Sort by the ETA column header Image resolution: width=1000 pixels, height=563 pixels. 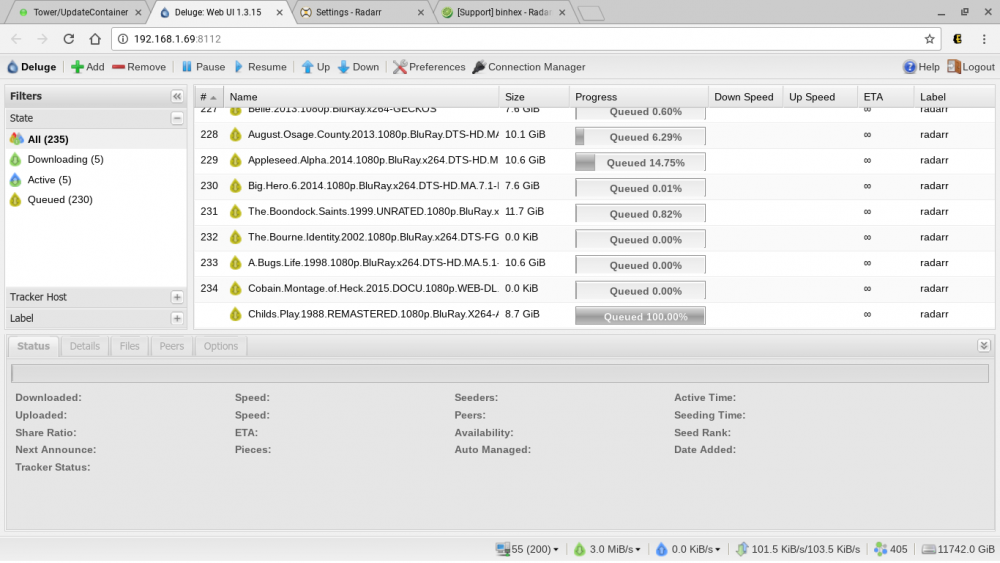[885, 97]
